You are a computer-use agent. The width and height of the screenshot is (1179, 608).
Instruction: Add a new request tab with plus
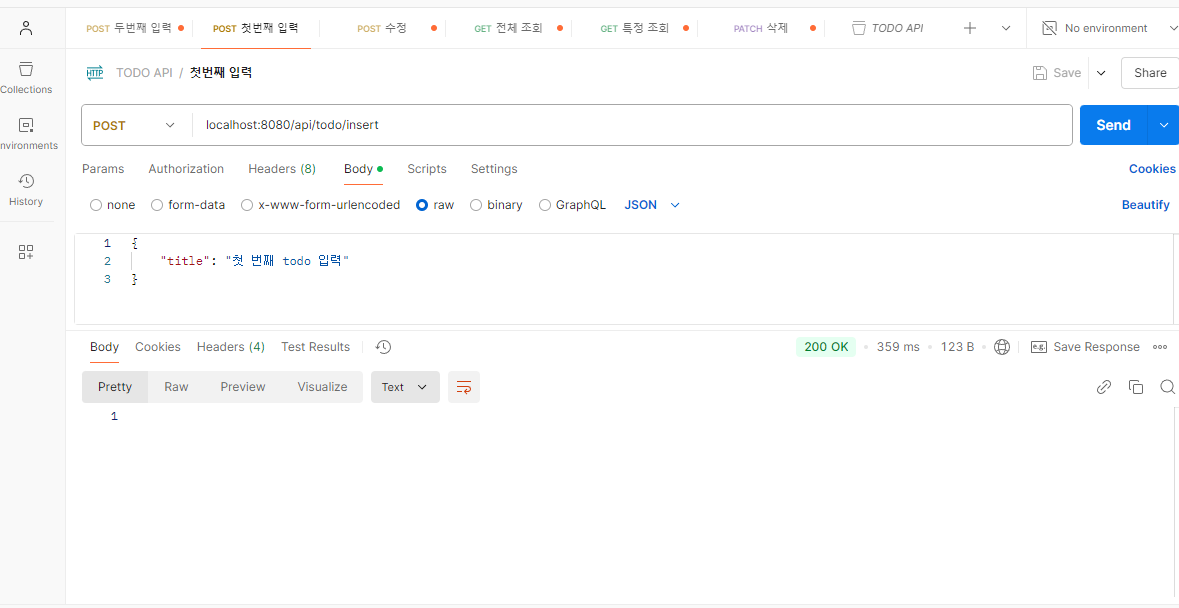pyautogui.click(x=970, y=29)
